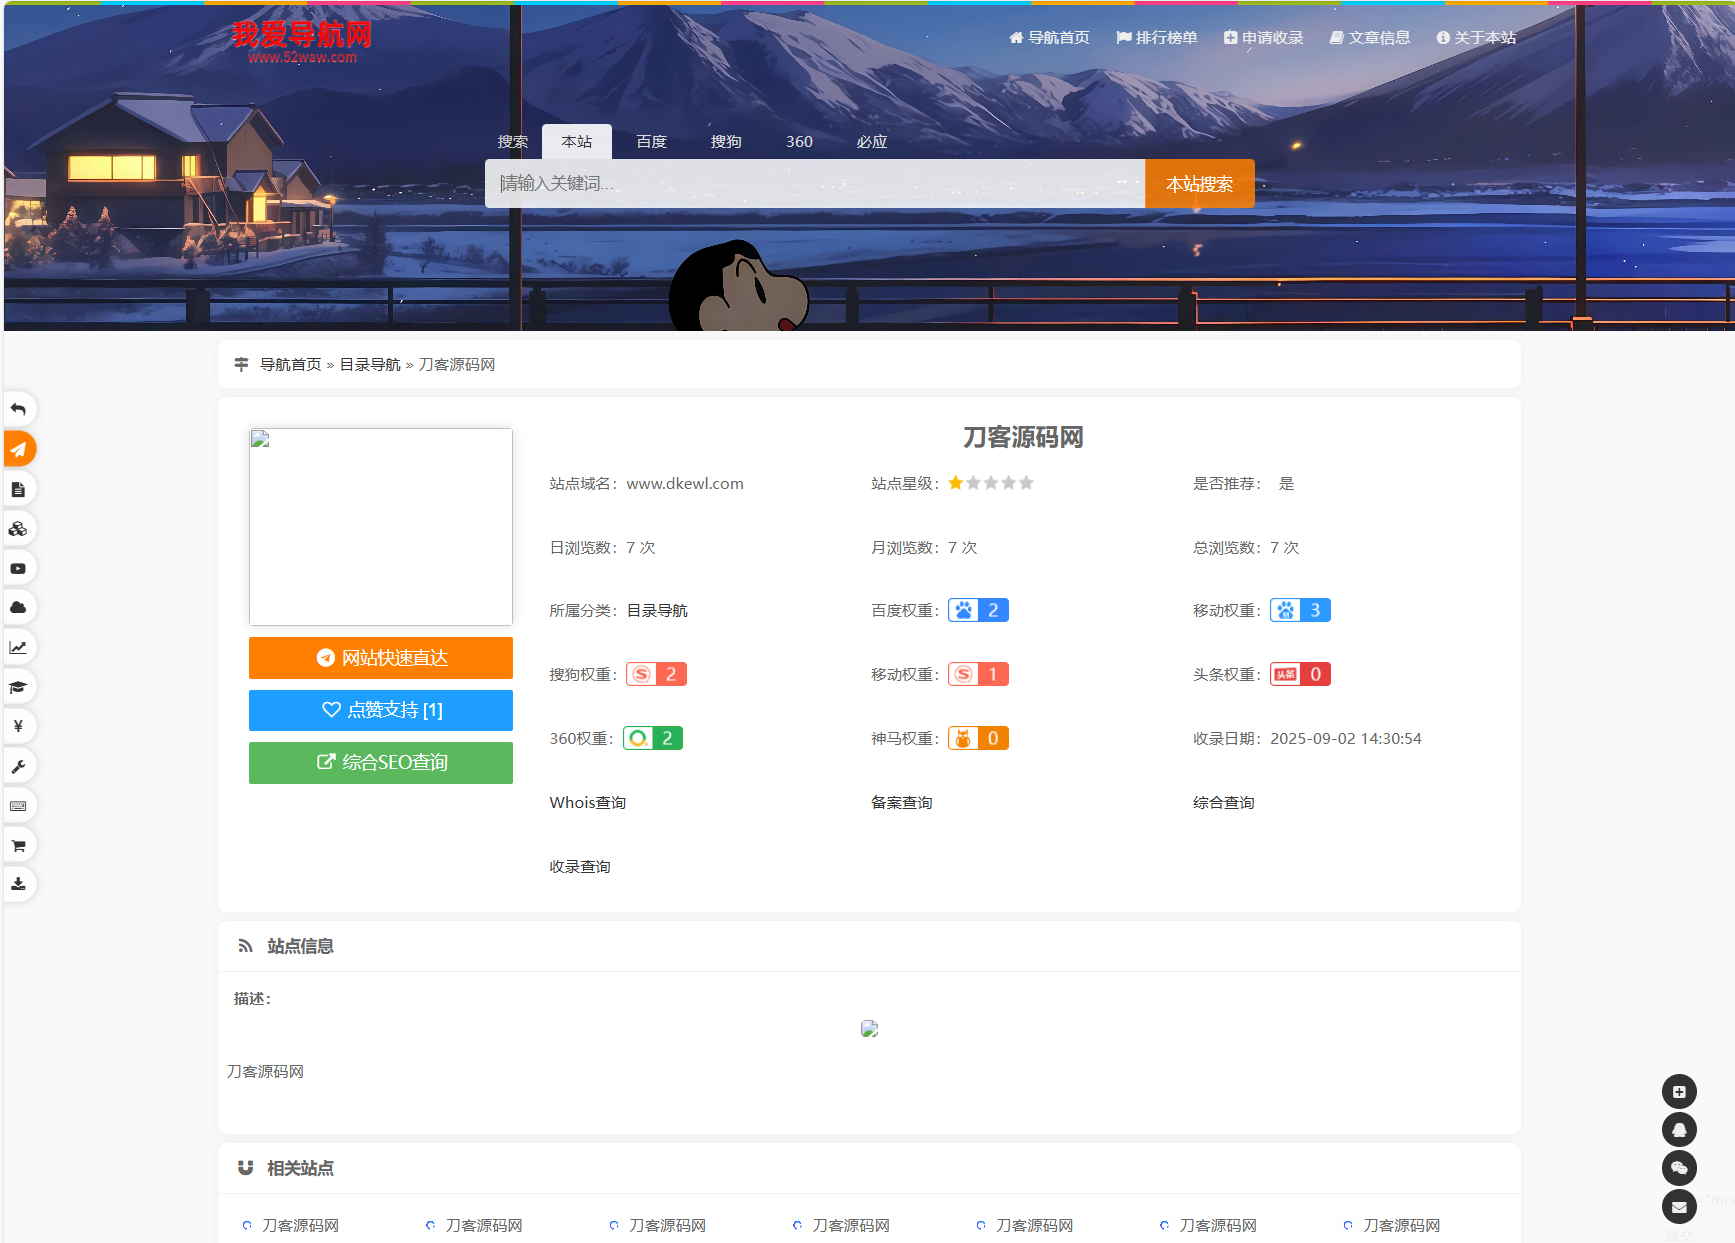This screenshot has height=1243, width=1735.
Task: Open the Whois查询 link
Action: coord(587,801)
